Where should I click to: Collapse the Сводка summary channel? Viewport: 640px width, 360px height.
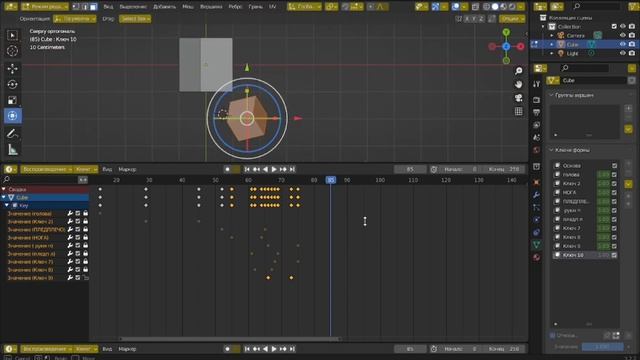(4, 189)
